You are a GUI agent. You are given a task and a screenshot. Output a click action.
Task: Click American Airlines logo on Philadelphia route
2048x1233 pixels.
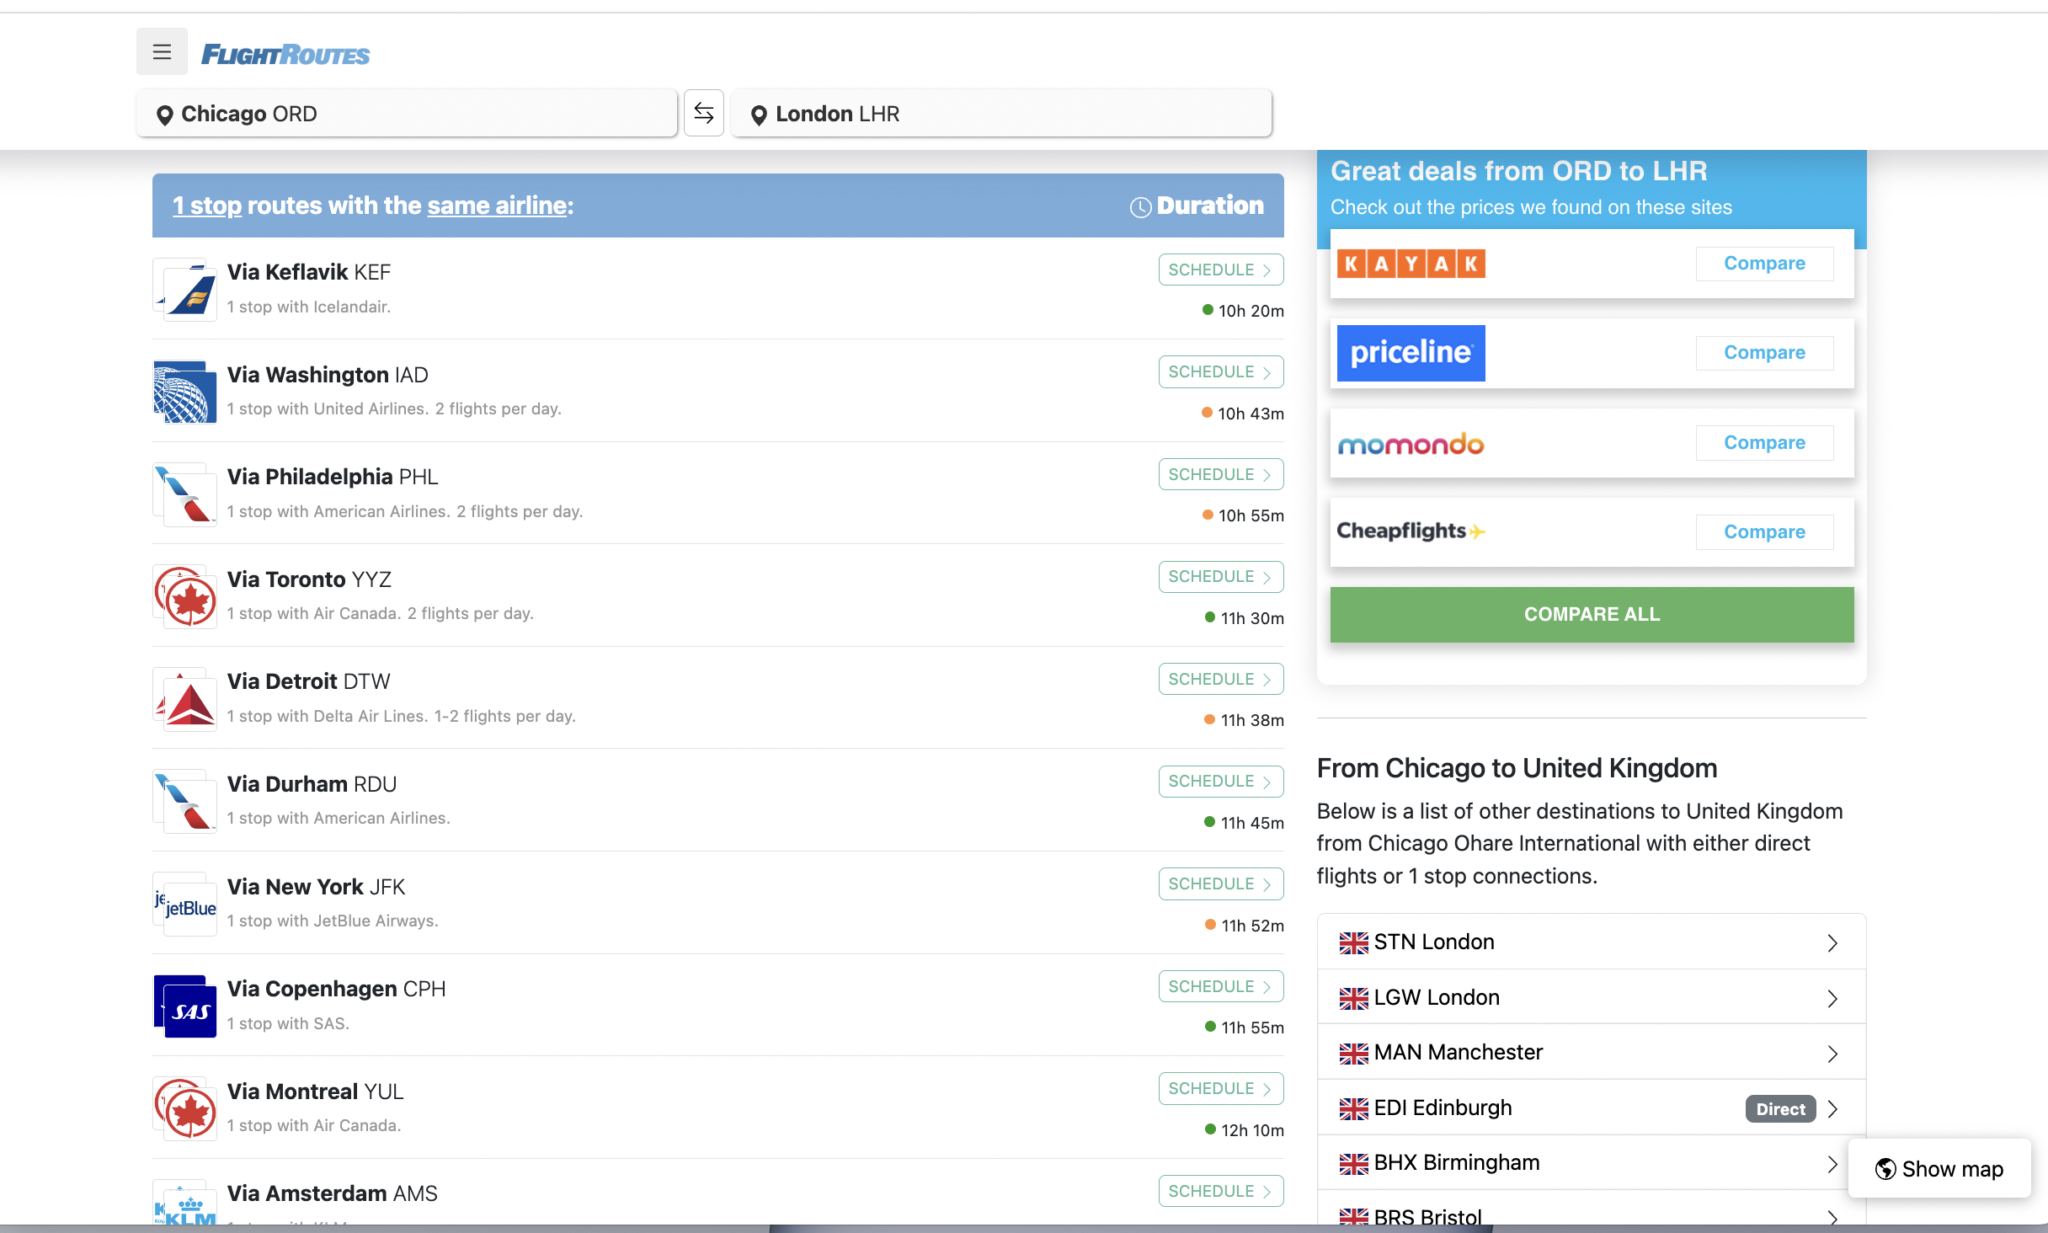coord(185,494)
